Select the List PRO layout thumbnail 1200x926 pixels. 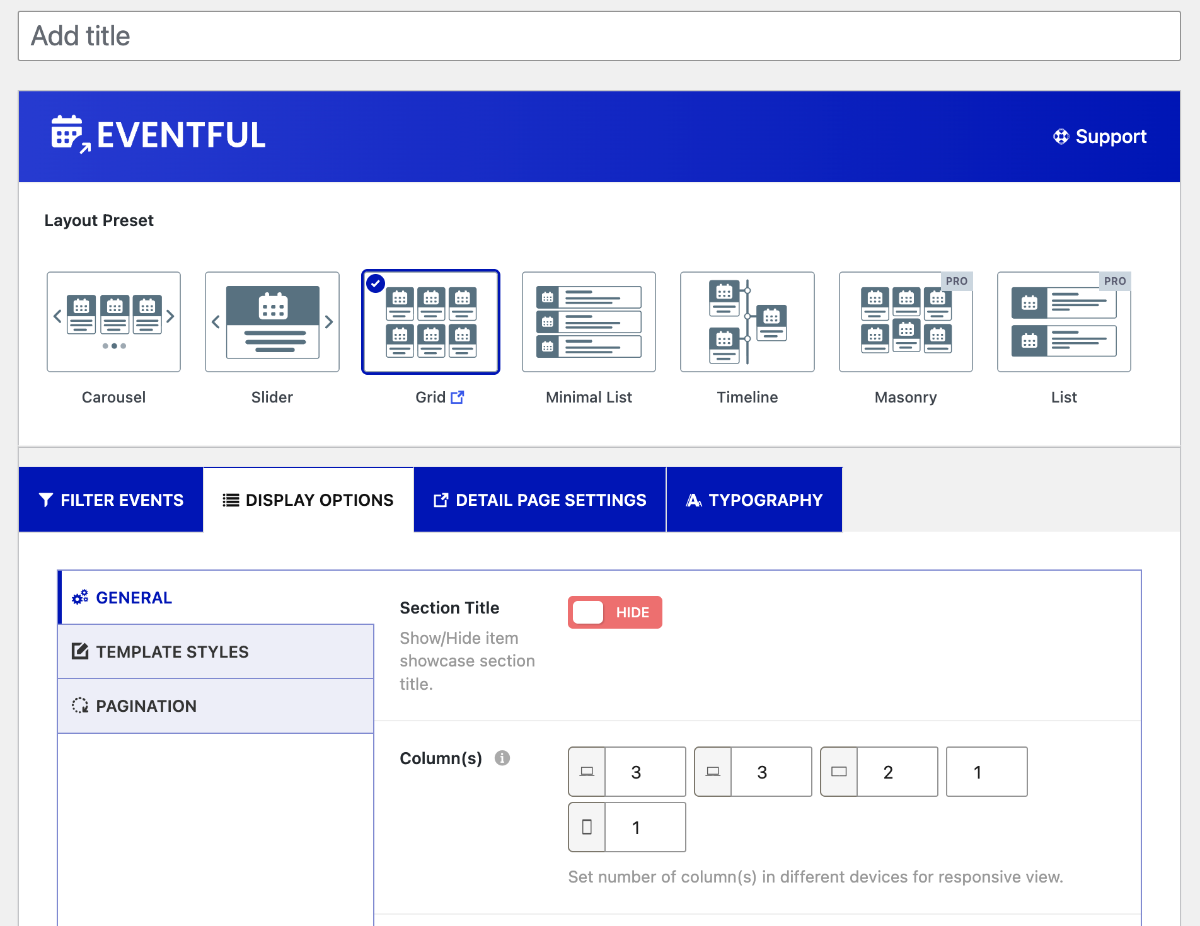click(x=1064, y=322)
